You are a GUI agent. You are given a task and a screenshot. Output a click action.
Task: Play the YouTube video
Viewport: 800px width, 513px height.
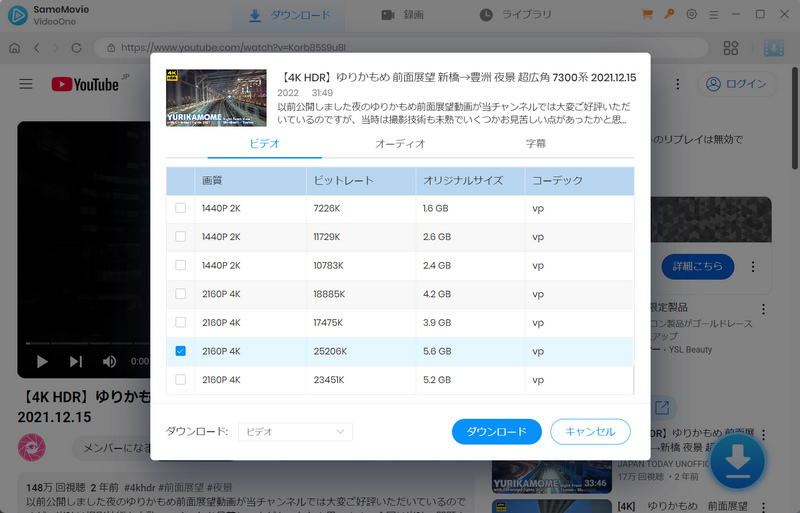click(42, 361)
